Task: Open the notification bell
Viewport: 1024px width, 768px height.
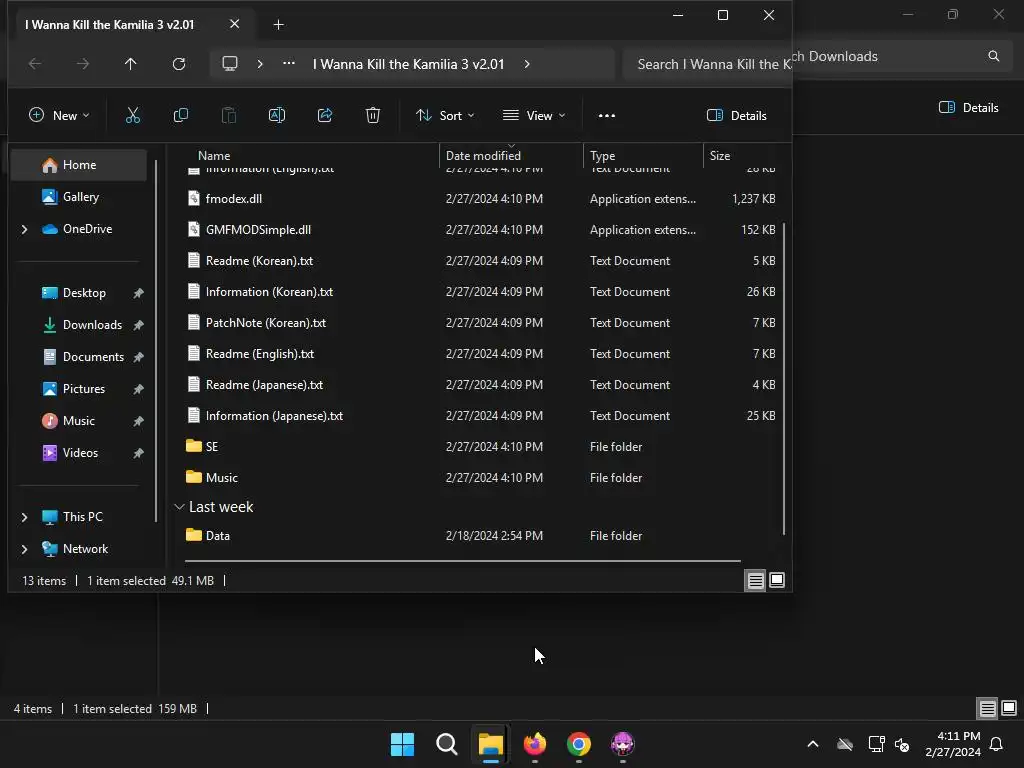Action: 997,744
